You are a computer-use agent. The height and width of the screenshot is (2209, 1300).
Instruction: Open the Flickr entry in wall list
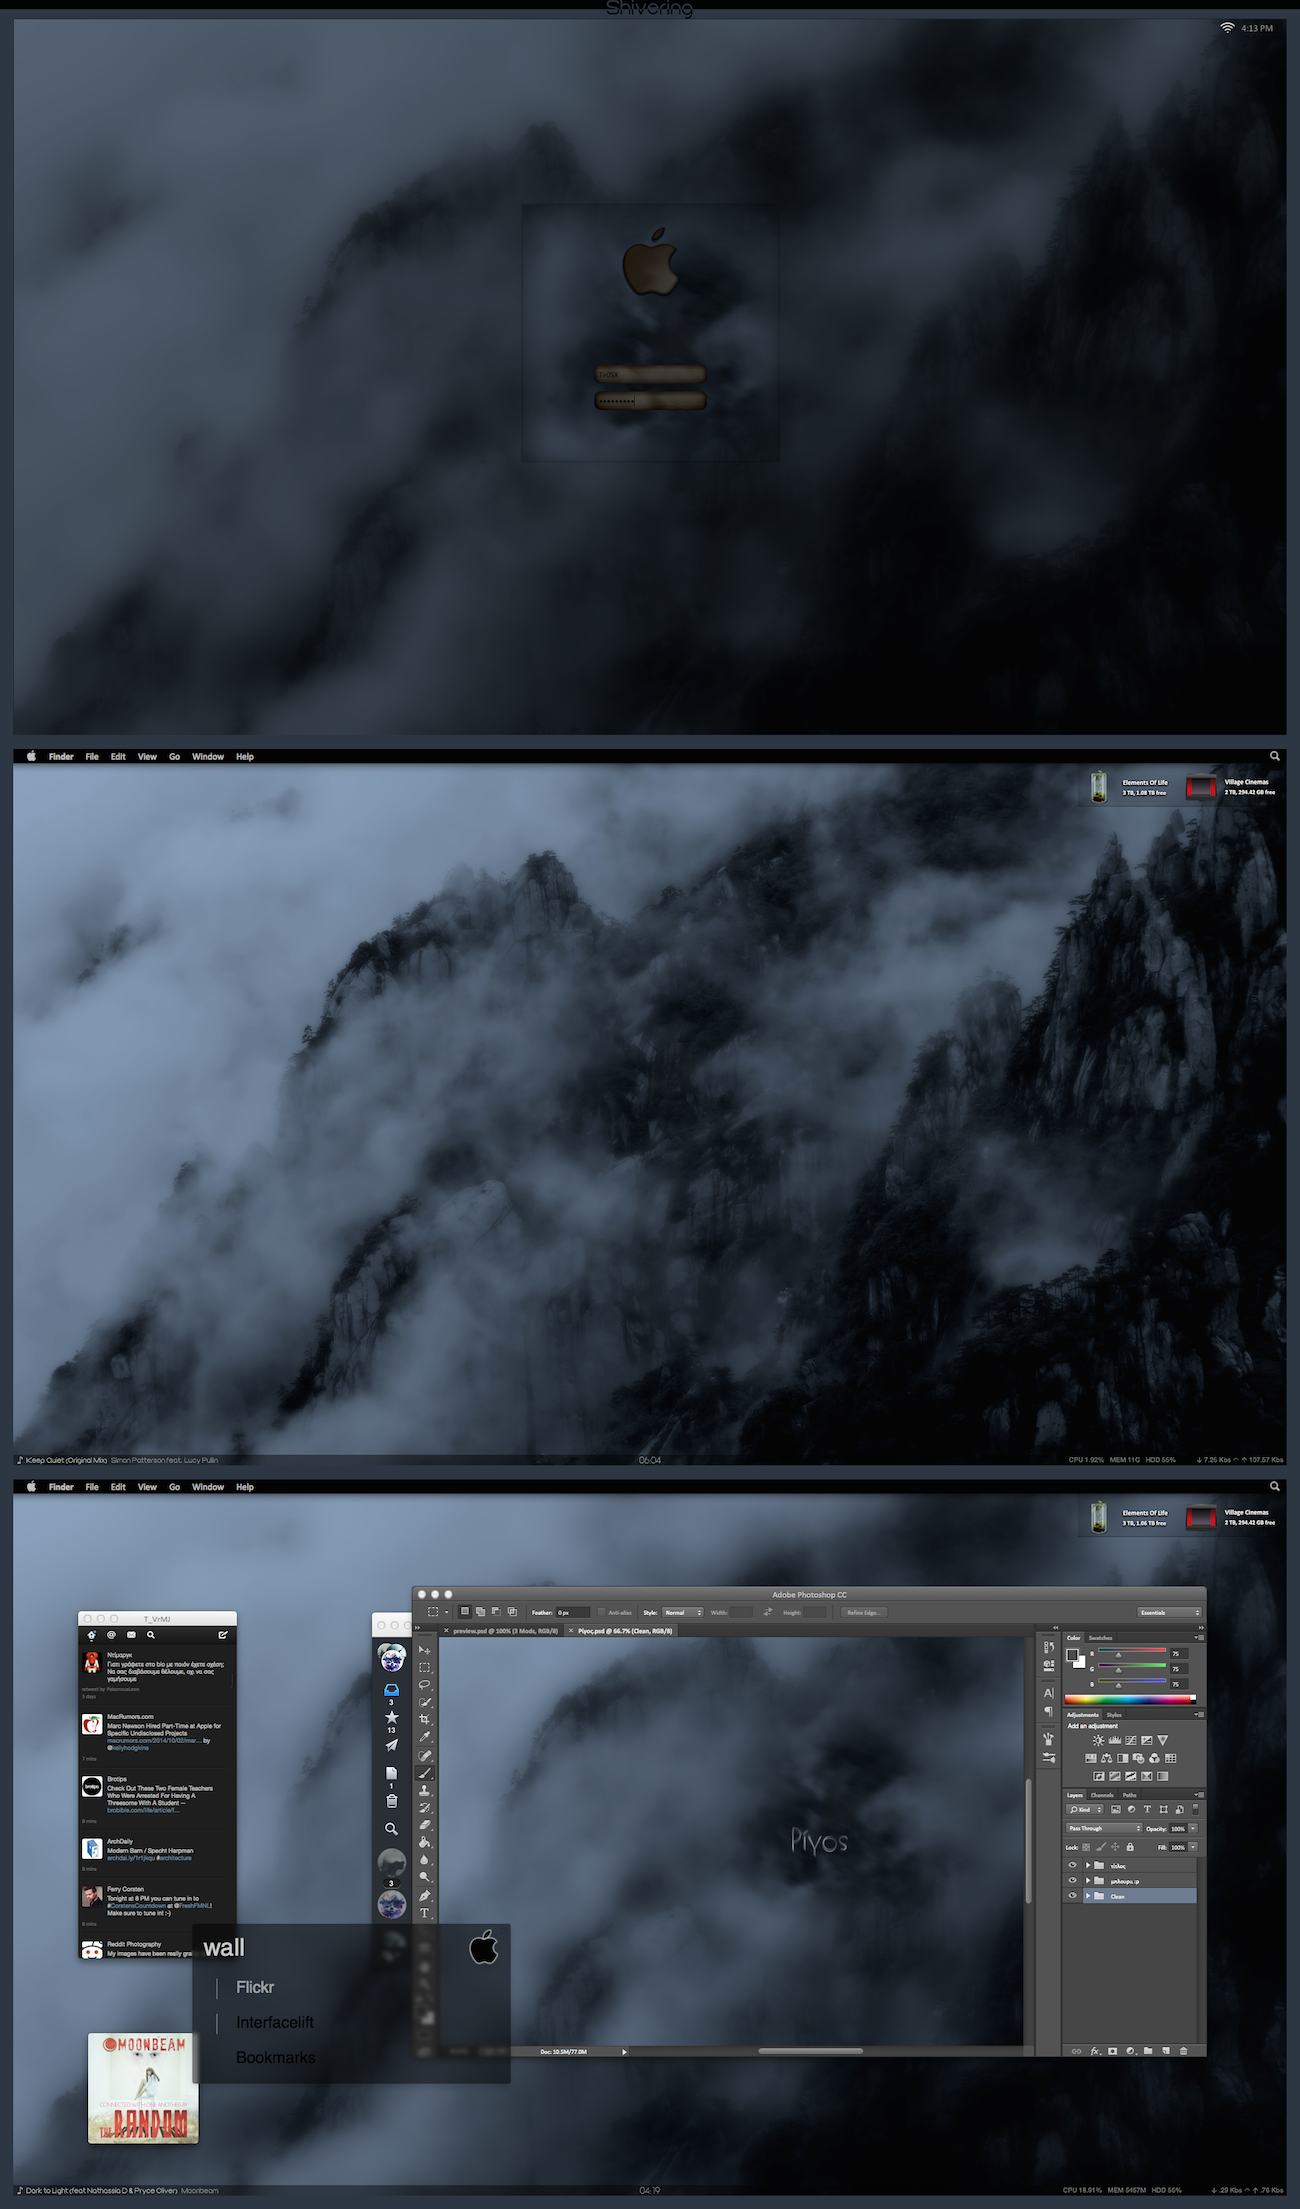[255, 1987]
